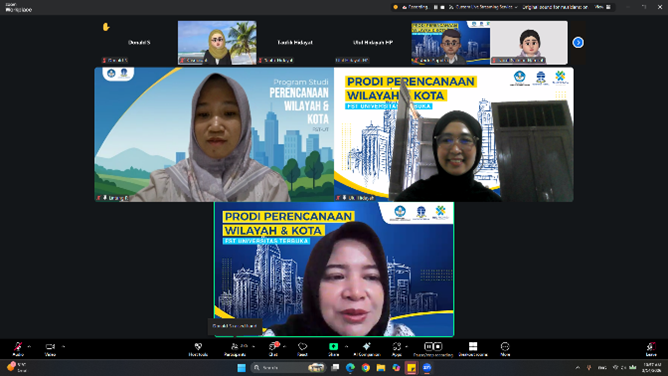Unmute the microphone with the Audio icon

pos(18,347)
